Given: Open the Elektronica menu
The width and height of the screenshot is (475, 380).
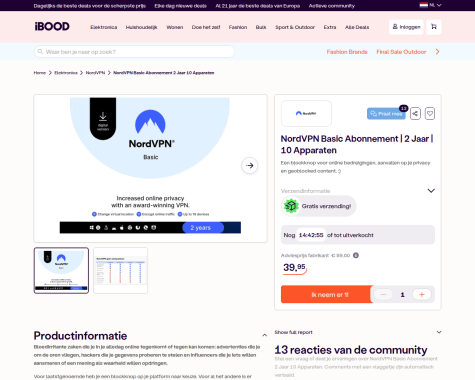Looking at the screenshot, I should (x=104, y=27).
